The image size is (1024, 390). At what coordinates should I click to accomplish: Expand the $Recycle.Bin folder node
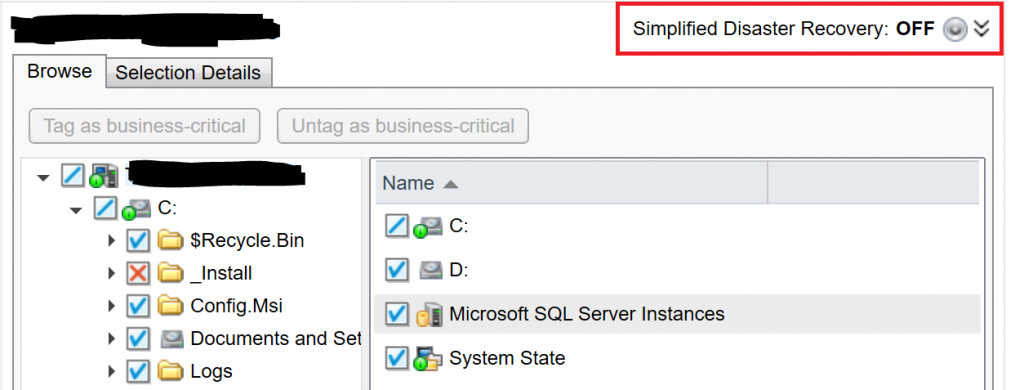(x=112, y=241)
